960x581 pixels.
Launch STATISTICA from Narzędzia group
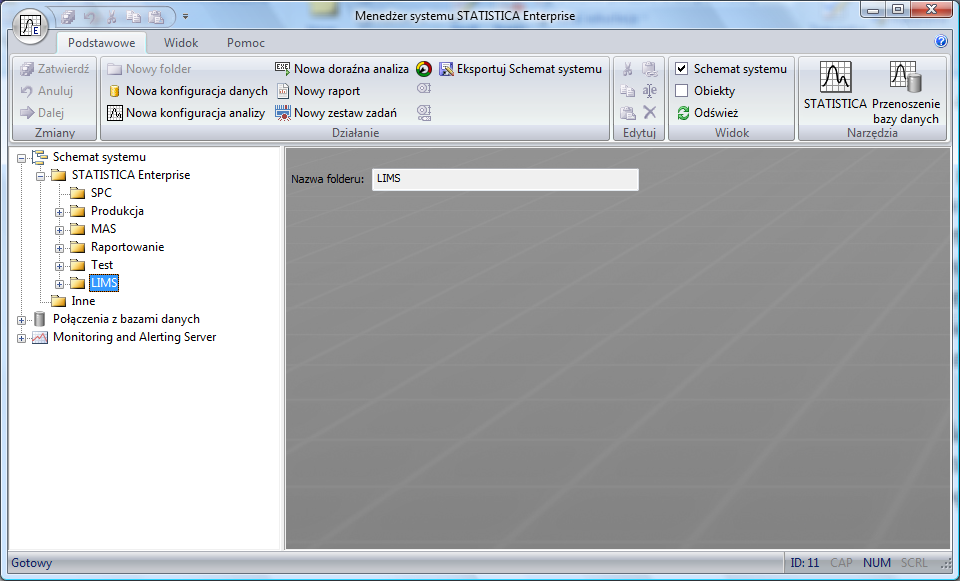click(835, 86)
